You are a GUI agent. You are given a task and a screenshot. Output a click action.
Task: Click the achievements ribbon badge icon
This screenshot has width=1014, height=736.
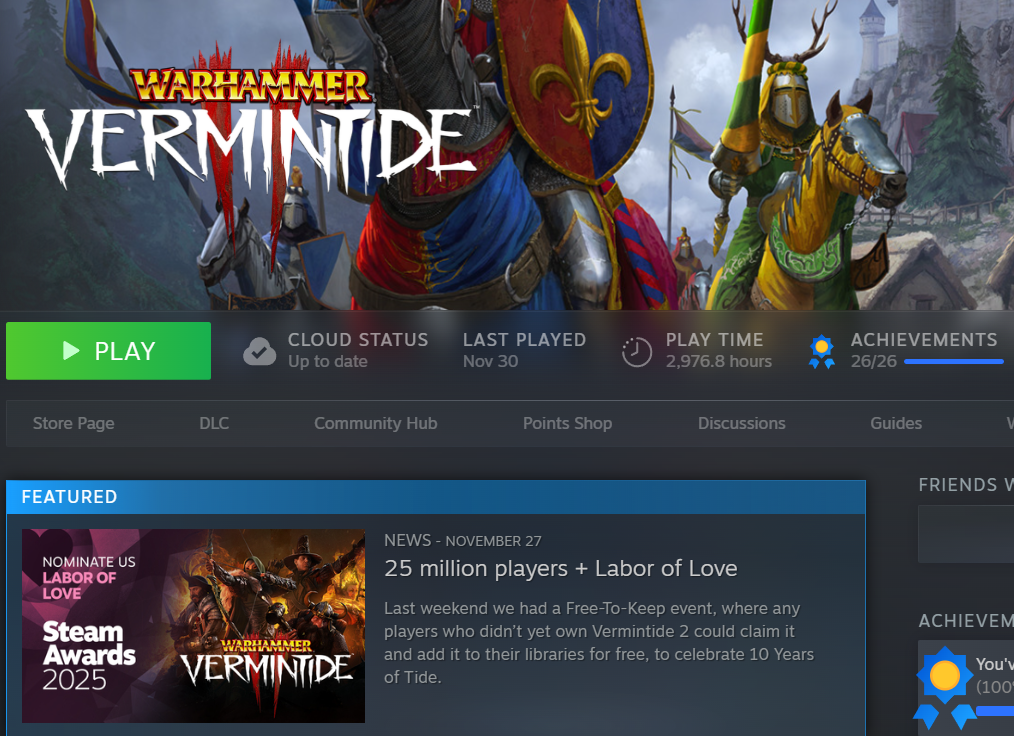point(821,352)
